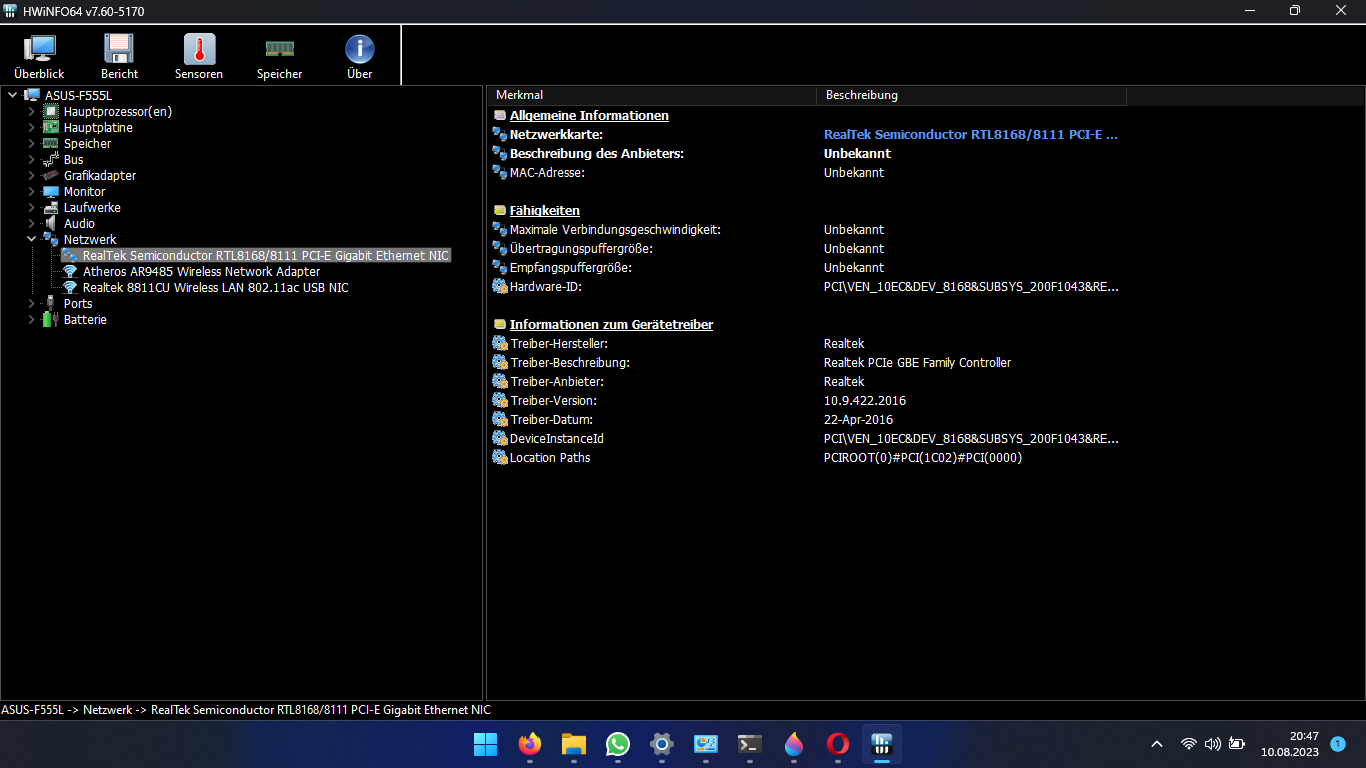Click the Monitor icon in tree
Screen dimensions: 1366x768
tap(50, 191)
